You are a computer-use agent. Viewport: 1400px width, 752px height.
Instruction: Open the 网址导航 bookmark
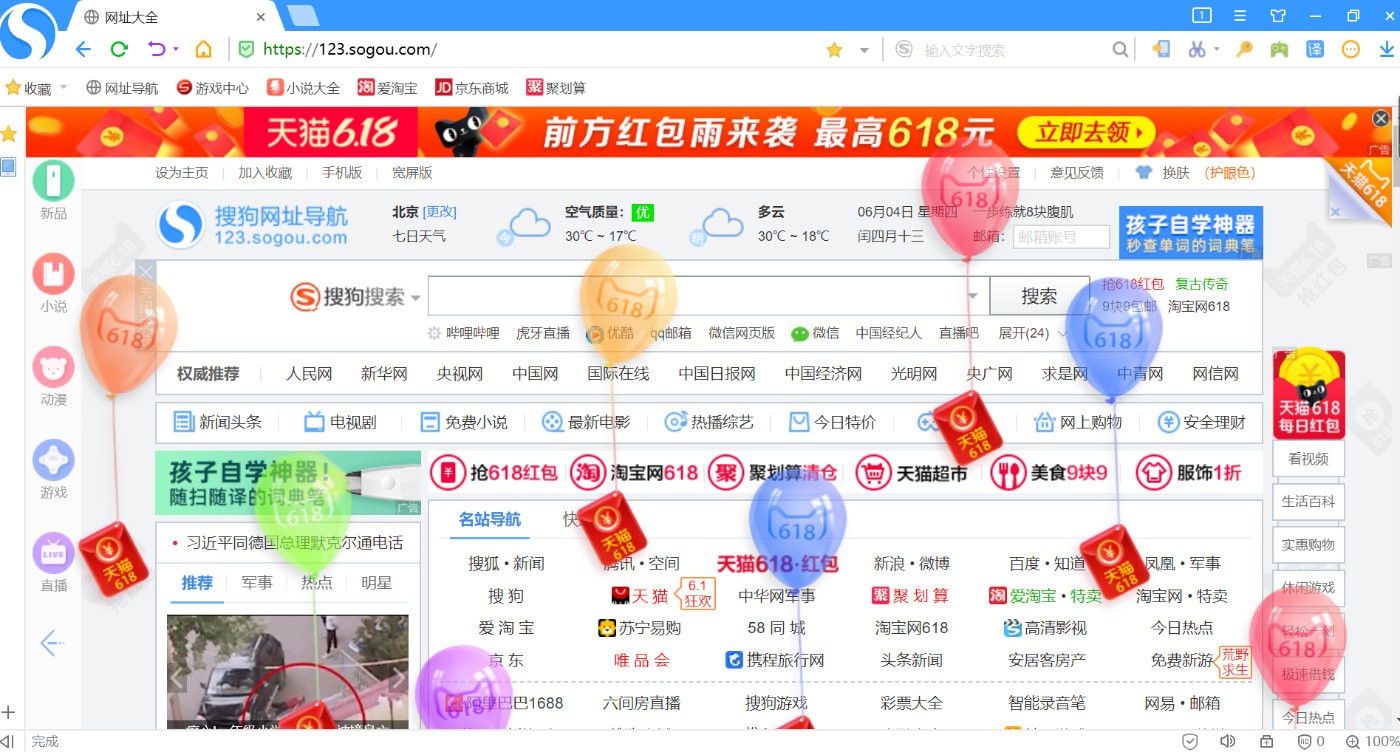tap(122, 88)
